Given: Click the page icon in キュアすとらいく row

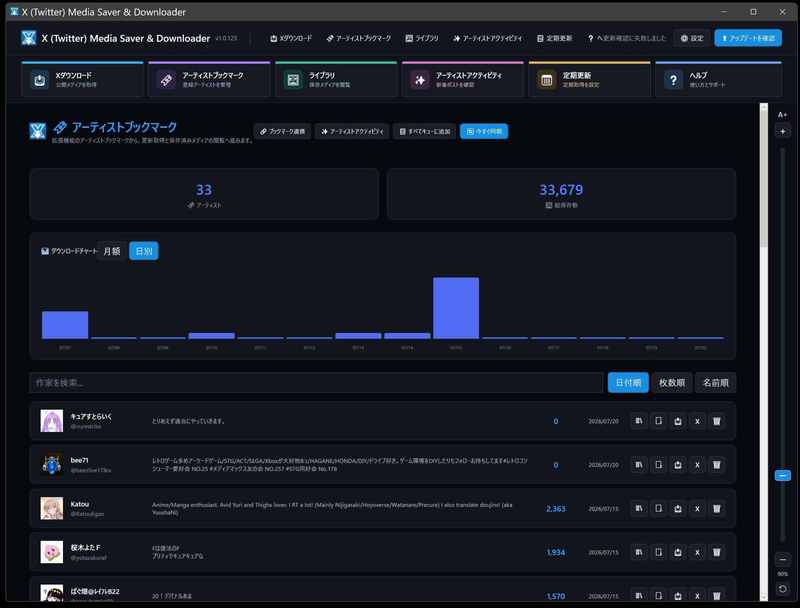Looking at the screenshot, I should pos(658,421).
